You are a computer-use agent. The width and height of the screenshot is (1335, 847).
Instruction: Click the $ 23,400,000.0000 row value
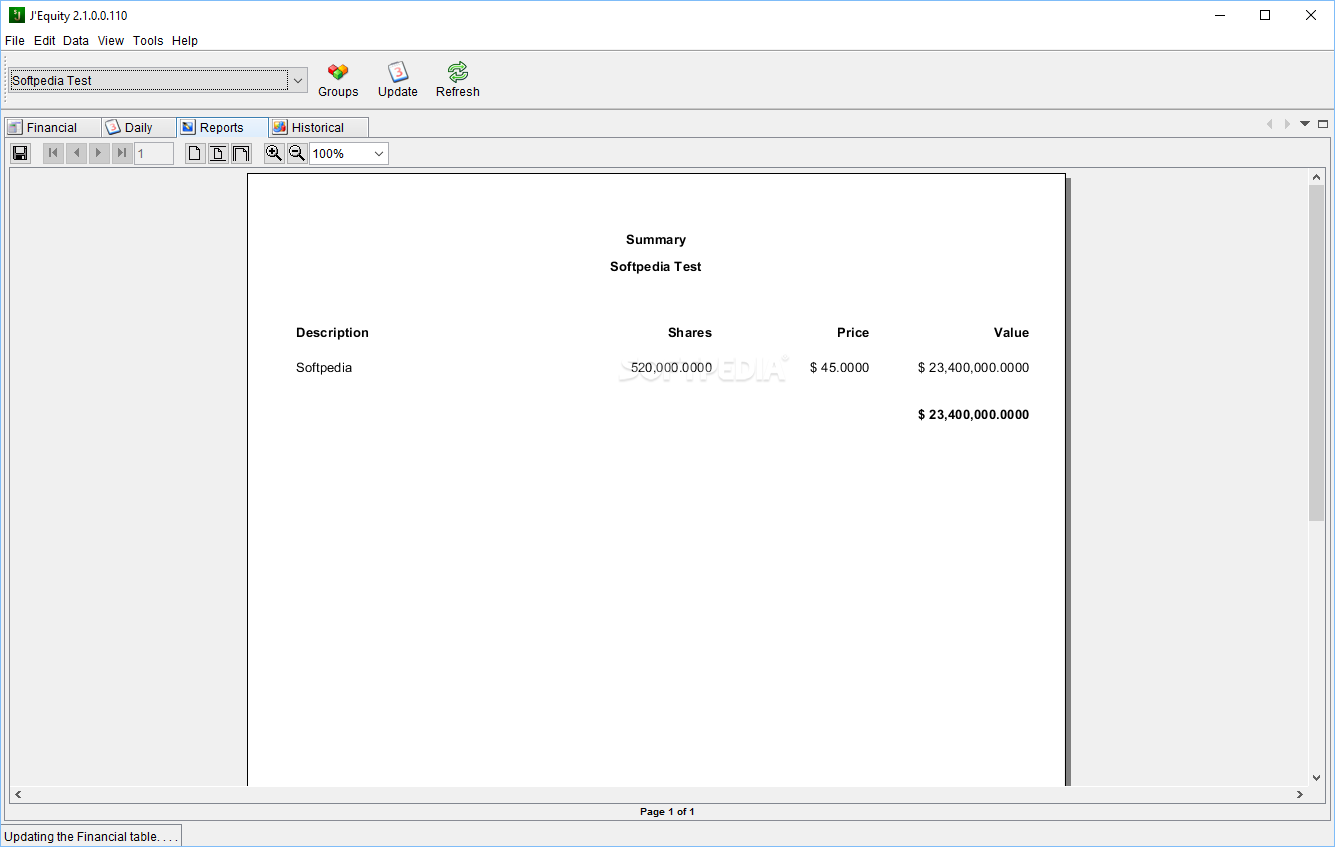click(974, 367)
